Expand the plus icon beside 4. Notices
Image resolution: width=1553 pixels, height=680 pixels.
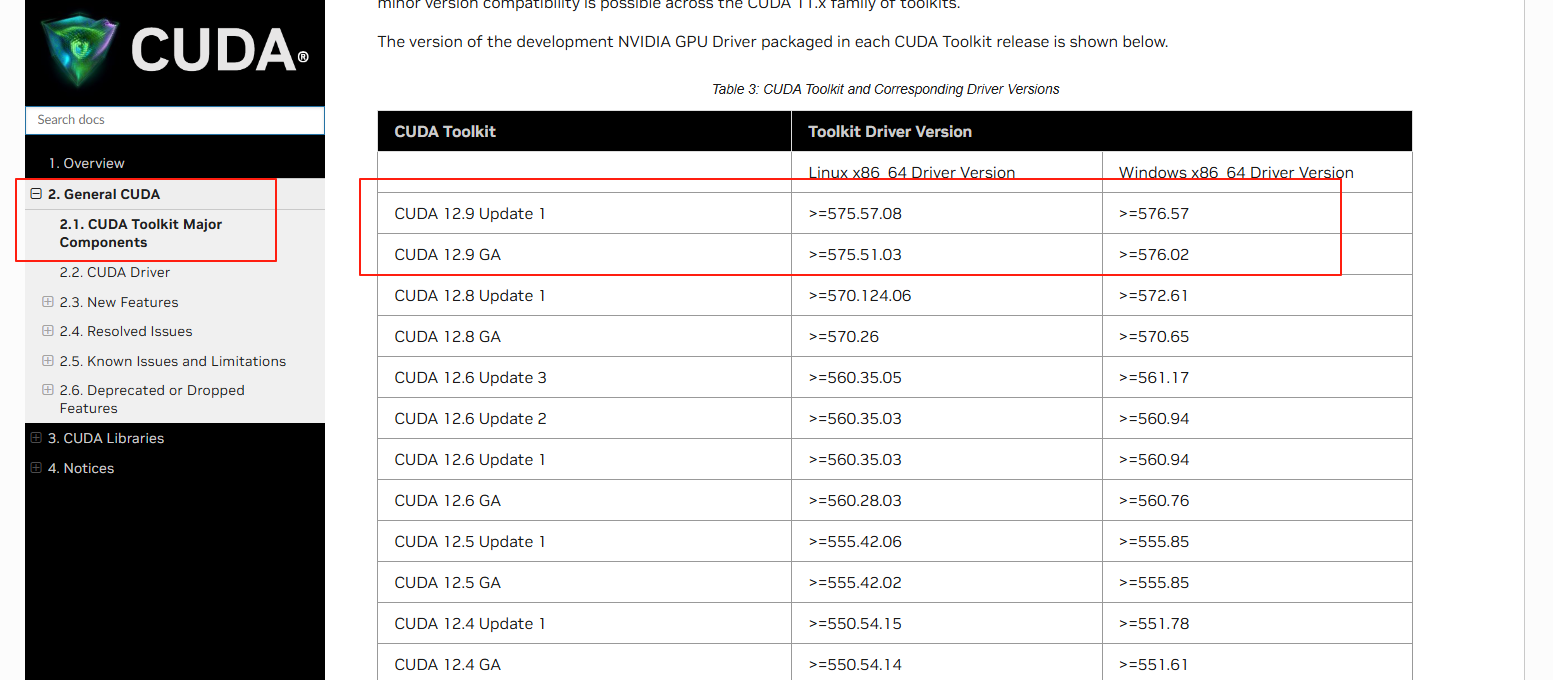tap(36, 468)
